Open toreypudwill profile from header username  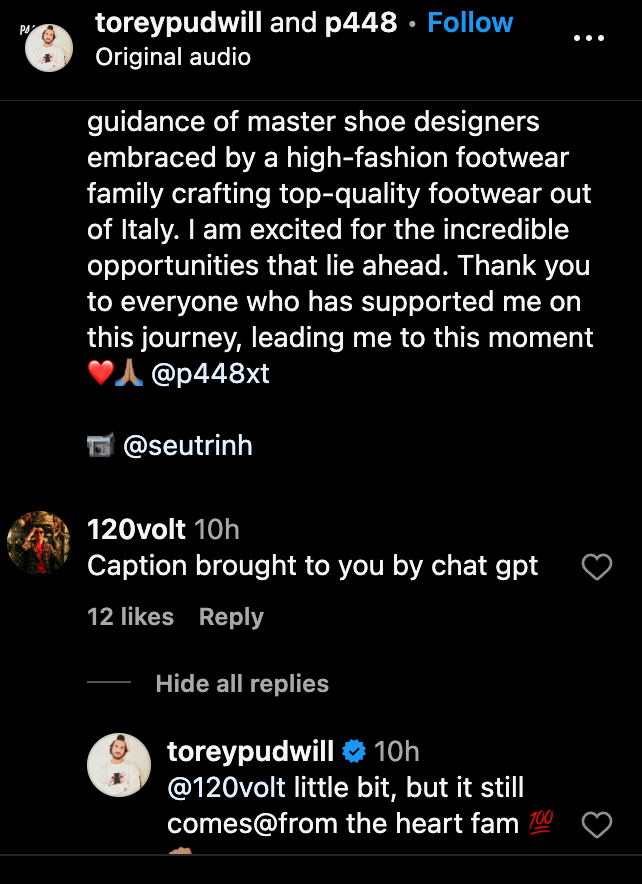(x=178, y=23)
